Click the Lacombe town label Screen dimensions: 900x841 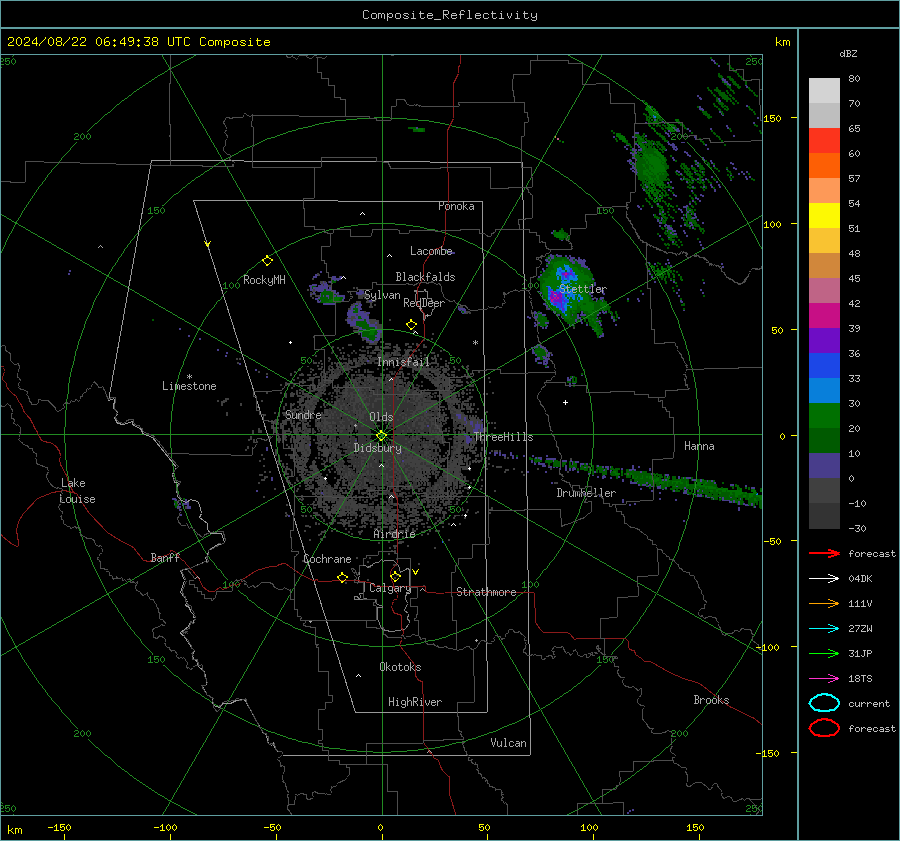pos(431,251)
